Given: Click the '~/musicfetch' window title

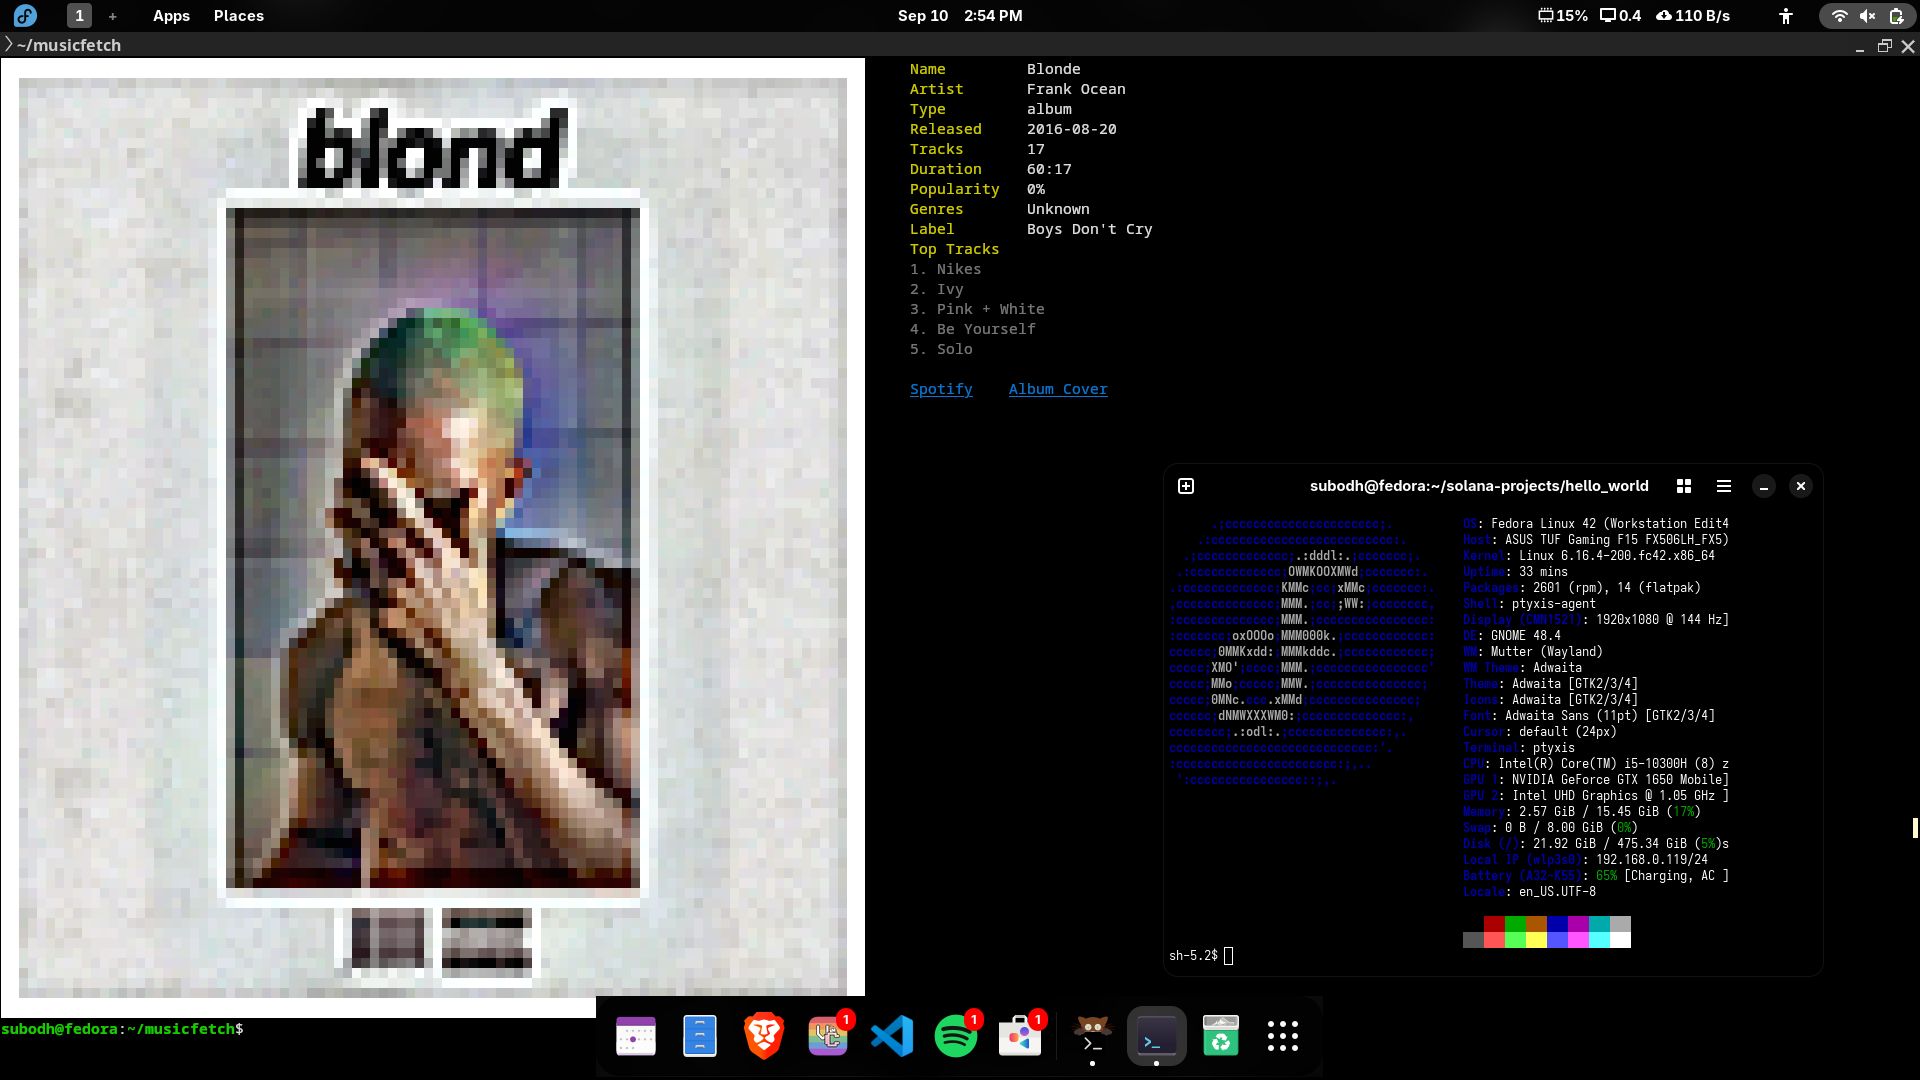Looking at the screenshot, I should (x=69, y=46).
